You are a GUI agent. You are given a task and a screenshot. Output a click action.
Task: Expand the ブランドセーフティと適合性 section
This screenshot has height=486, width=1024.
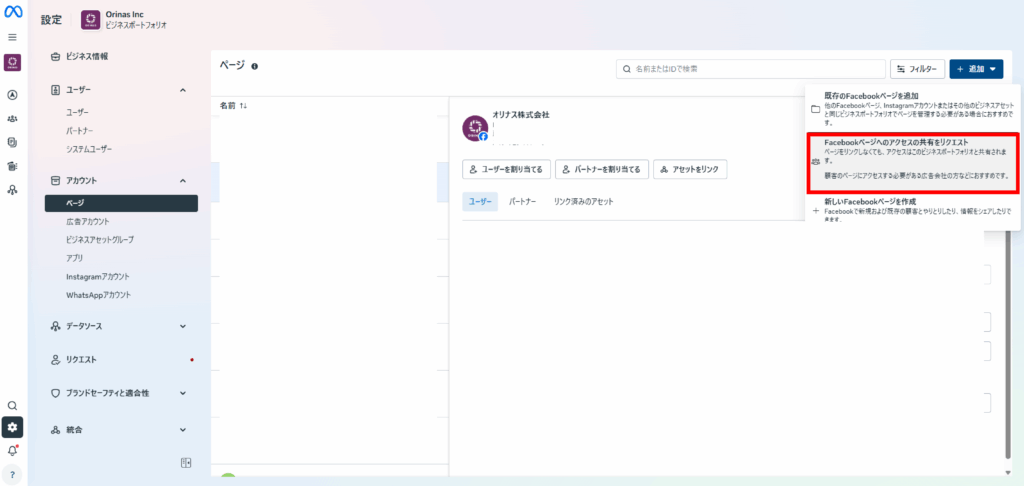tap(183, 393)
